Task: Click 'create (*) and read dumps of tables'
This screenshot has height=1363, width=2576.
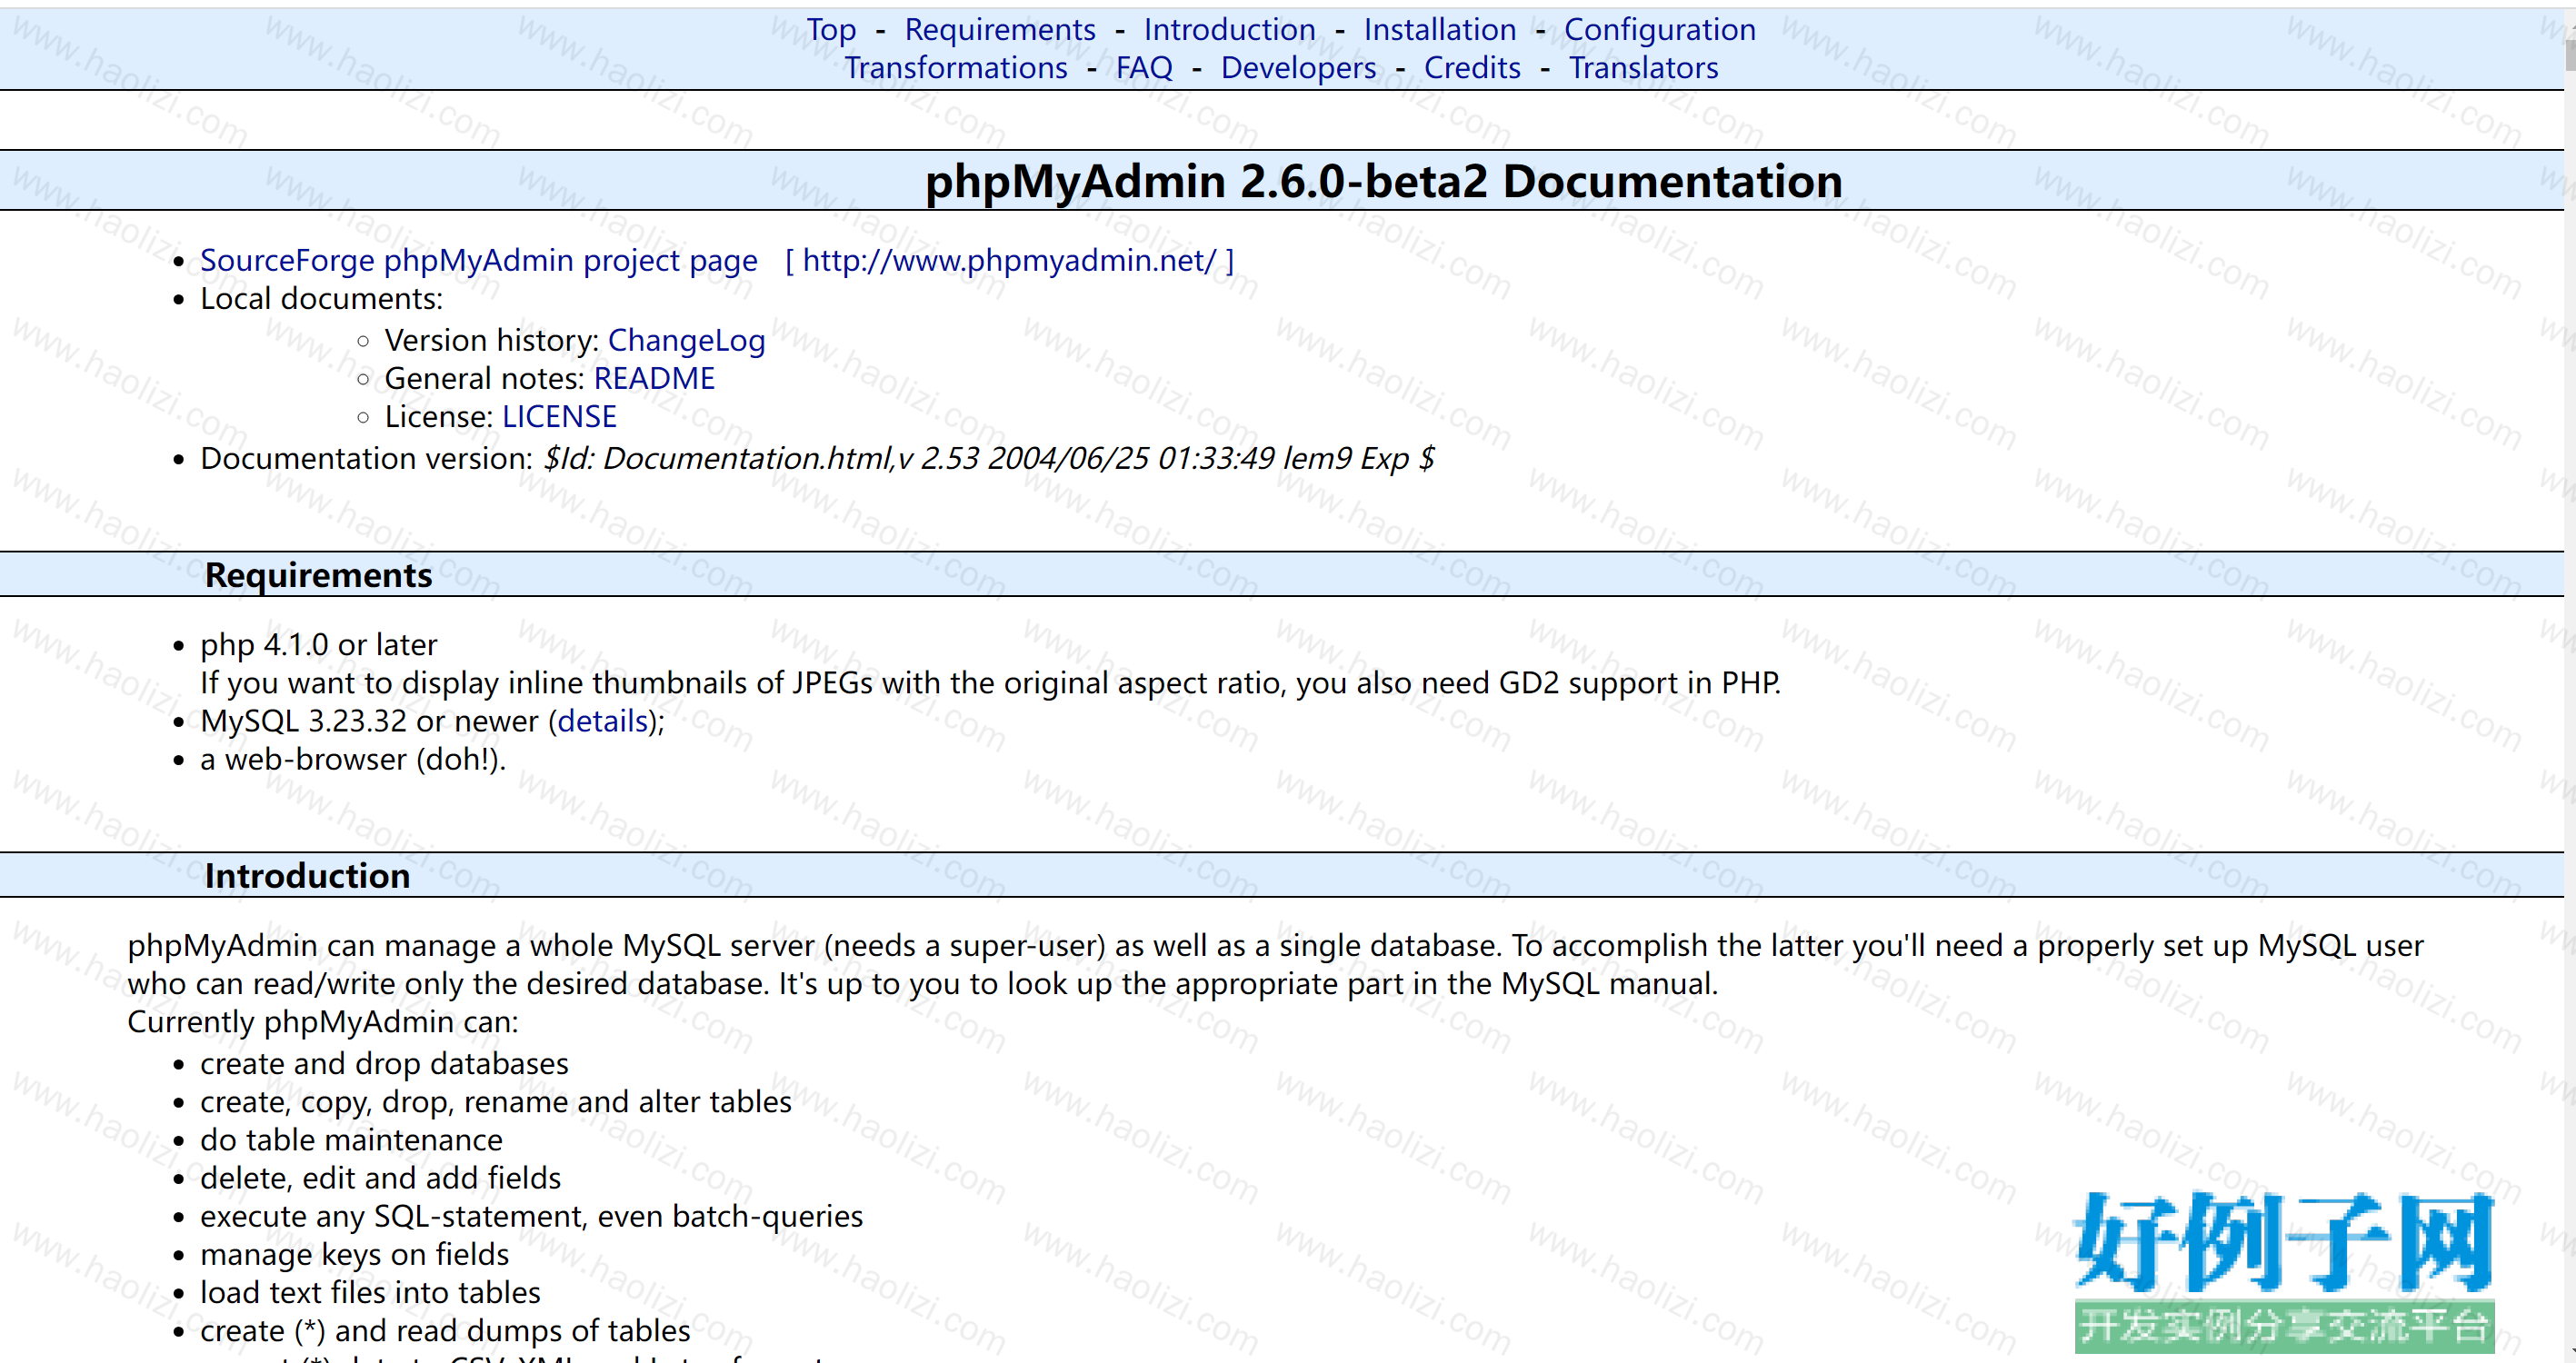Action: point(445,1331)
